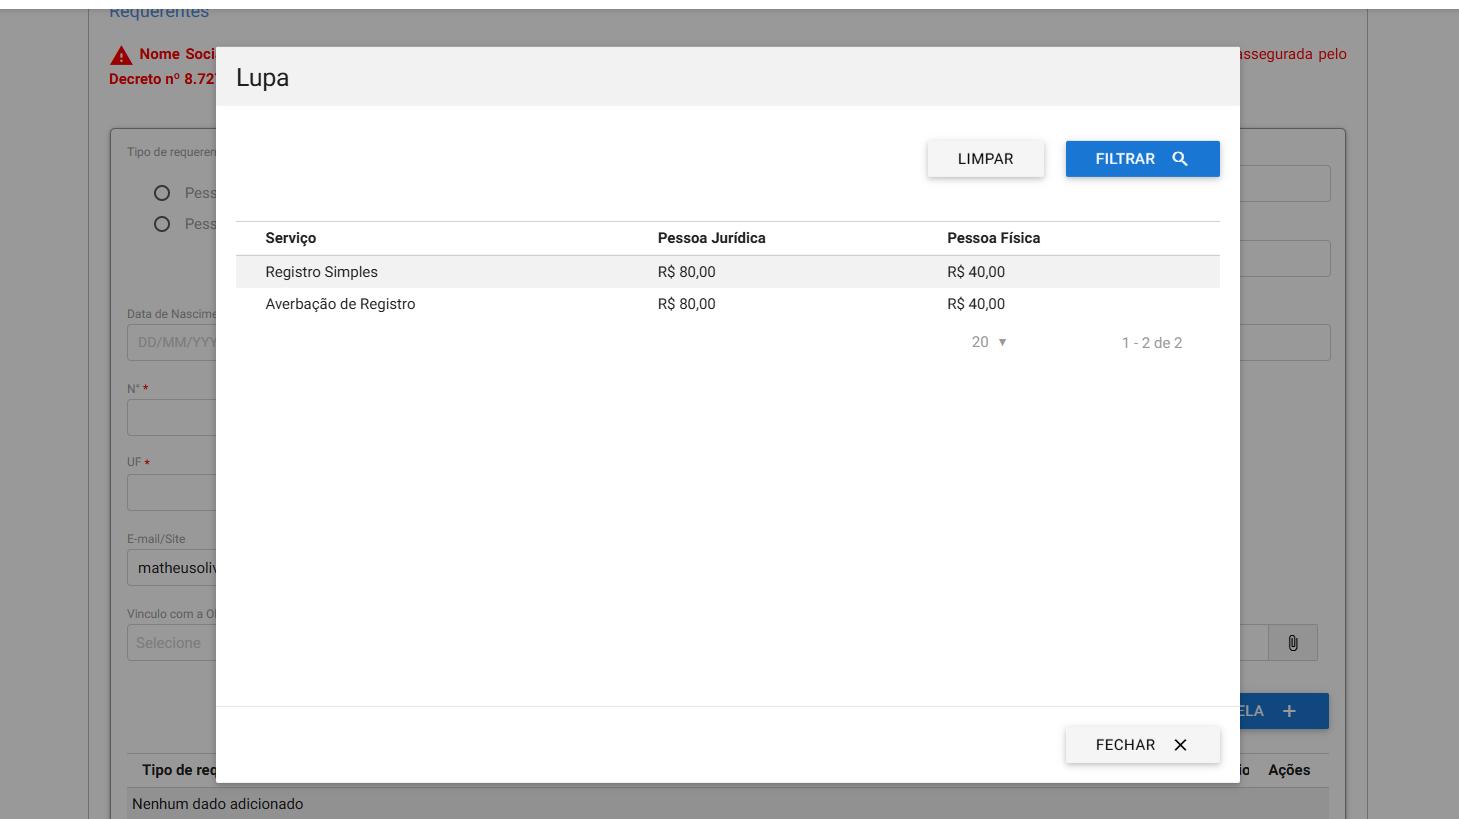Click the red warning triangle icon
1459x819 pixels.
coord(121,55)
